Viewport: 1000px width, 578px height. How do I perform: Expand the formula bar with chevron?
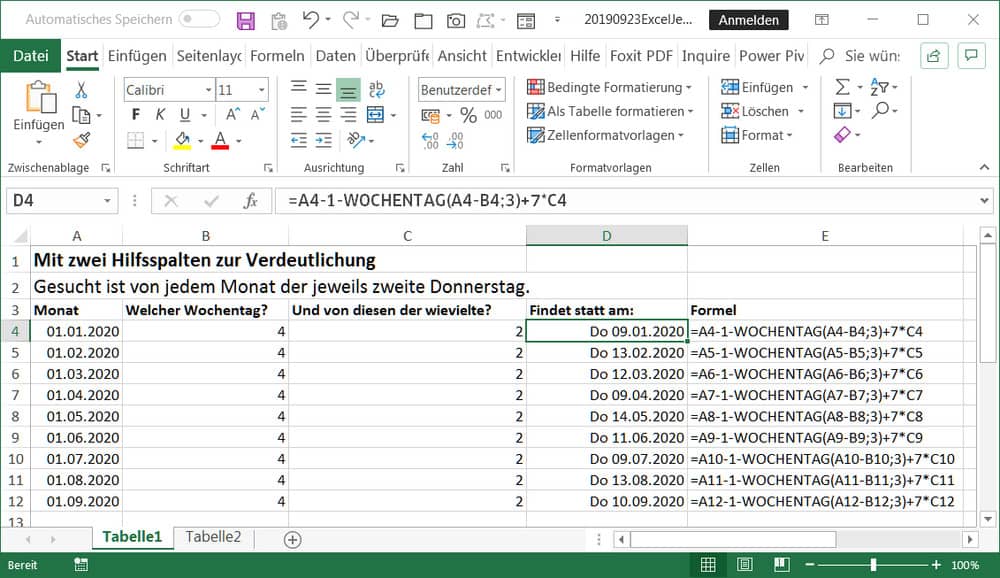tap(985, 201)
